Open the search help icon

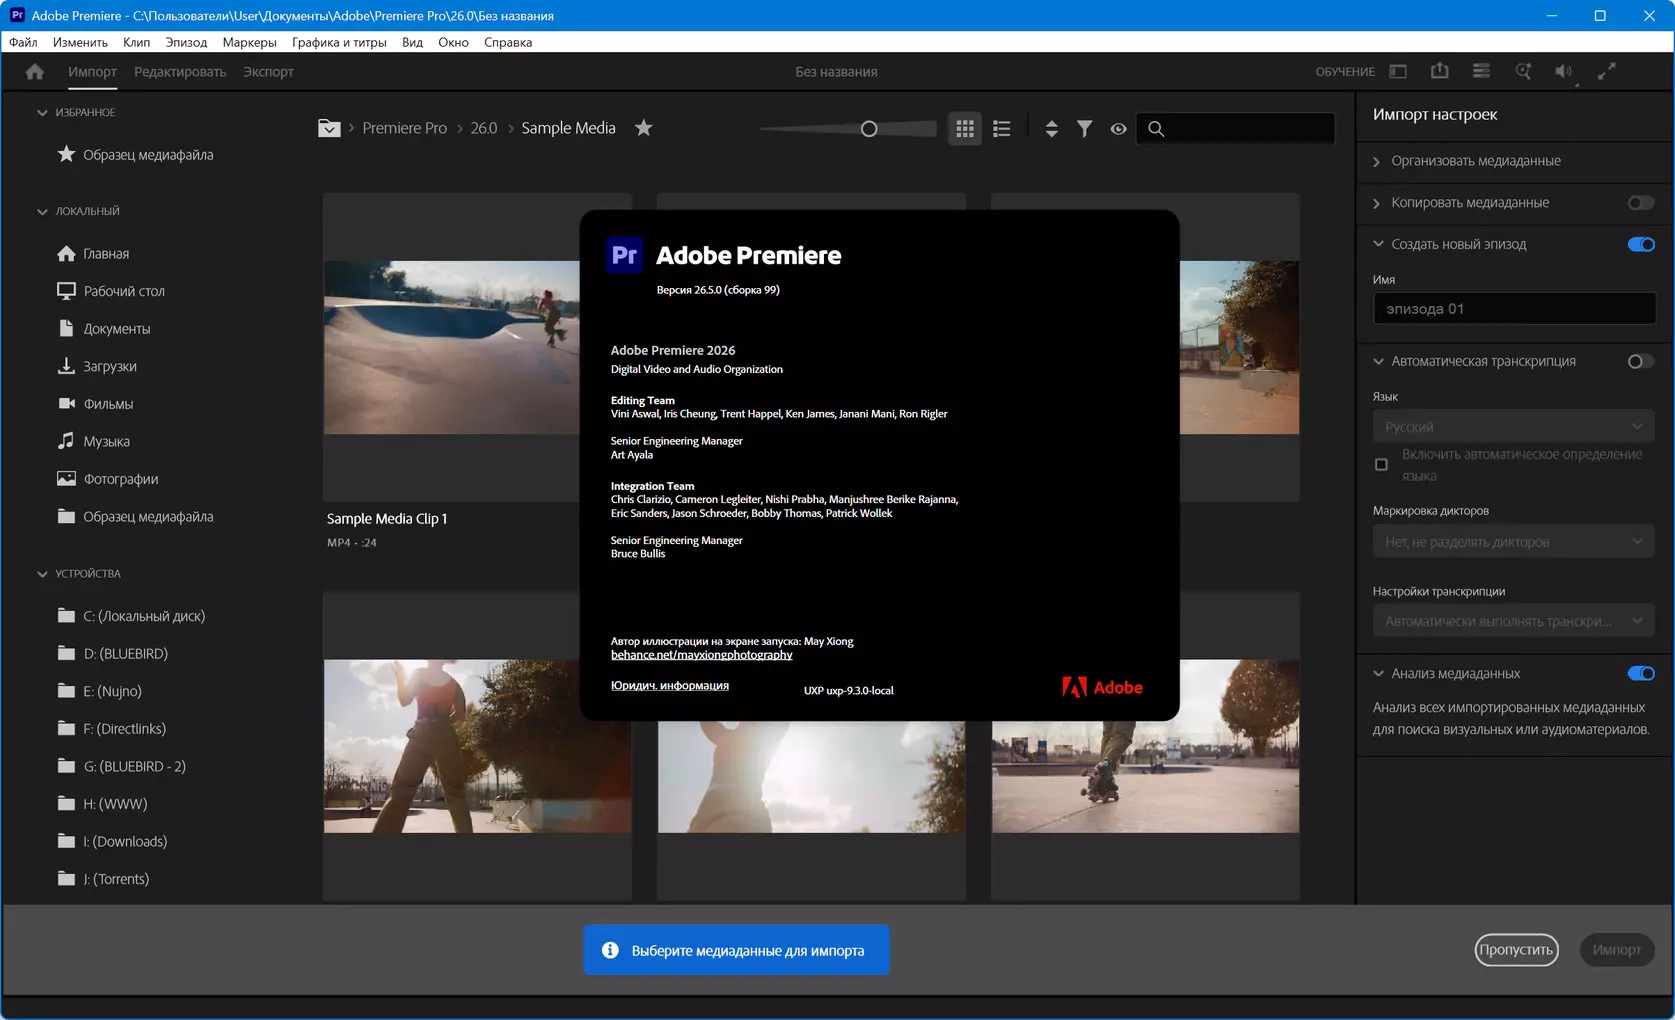[x=1523, y=71]
